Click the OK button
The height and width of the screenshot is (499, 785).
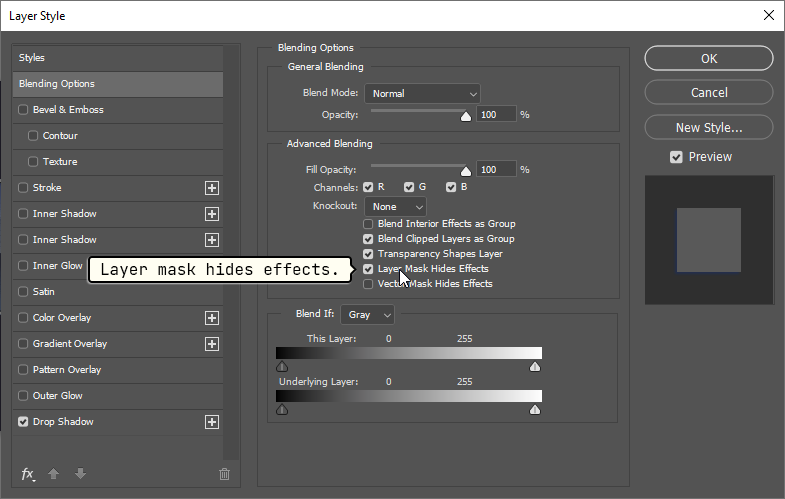click(708, 59)
